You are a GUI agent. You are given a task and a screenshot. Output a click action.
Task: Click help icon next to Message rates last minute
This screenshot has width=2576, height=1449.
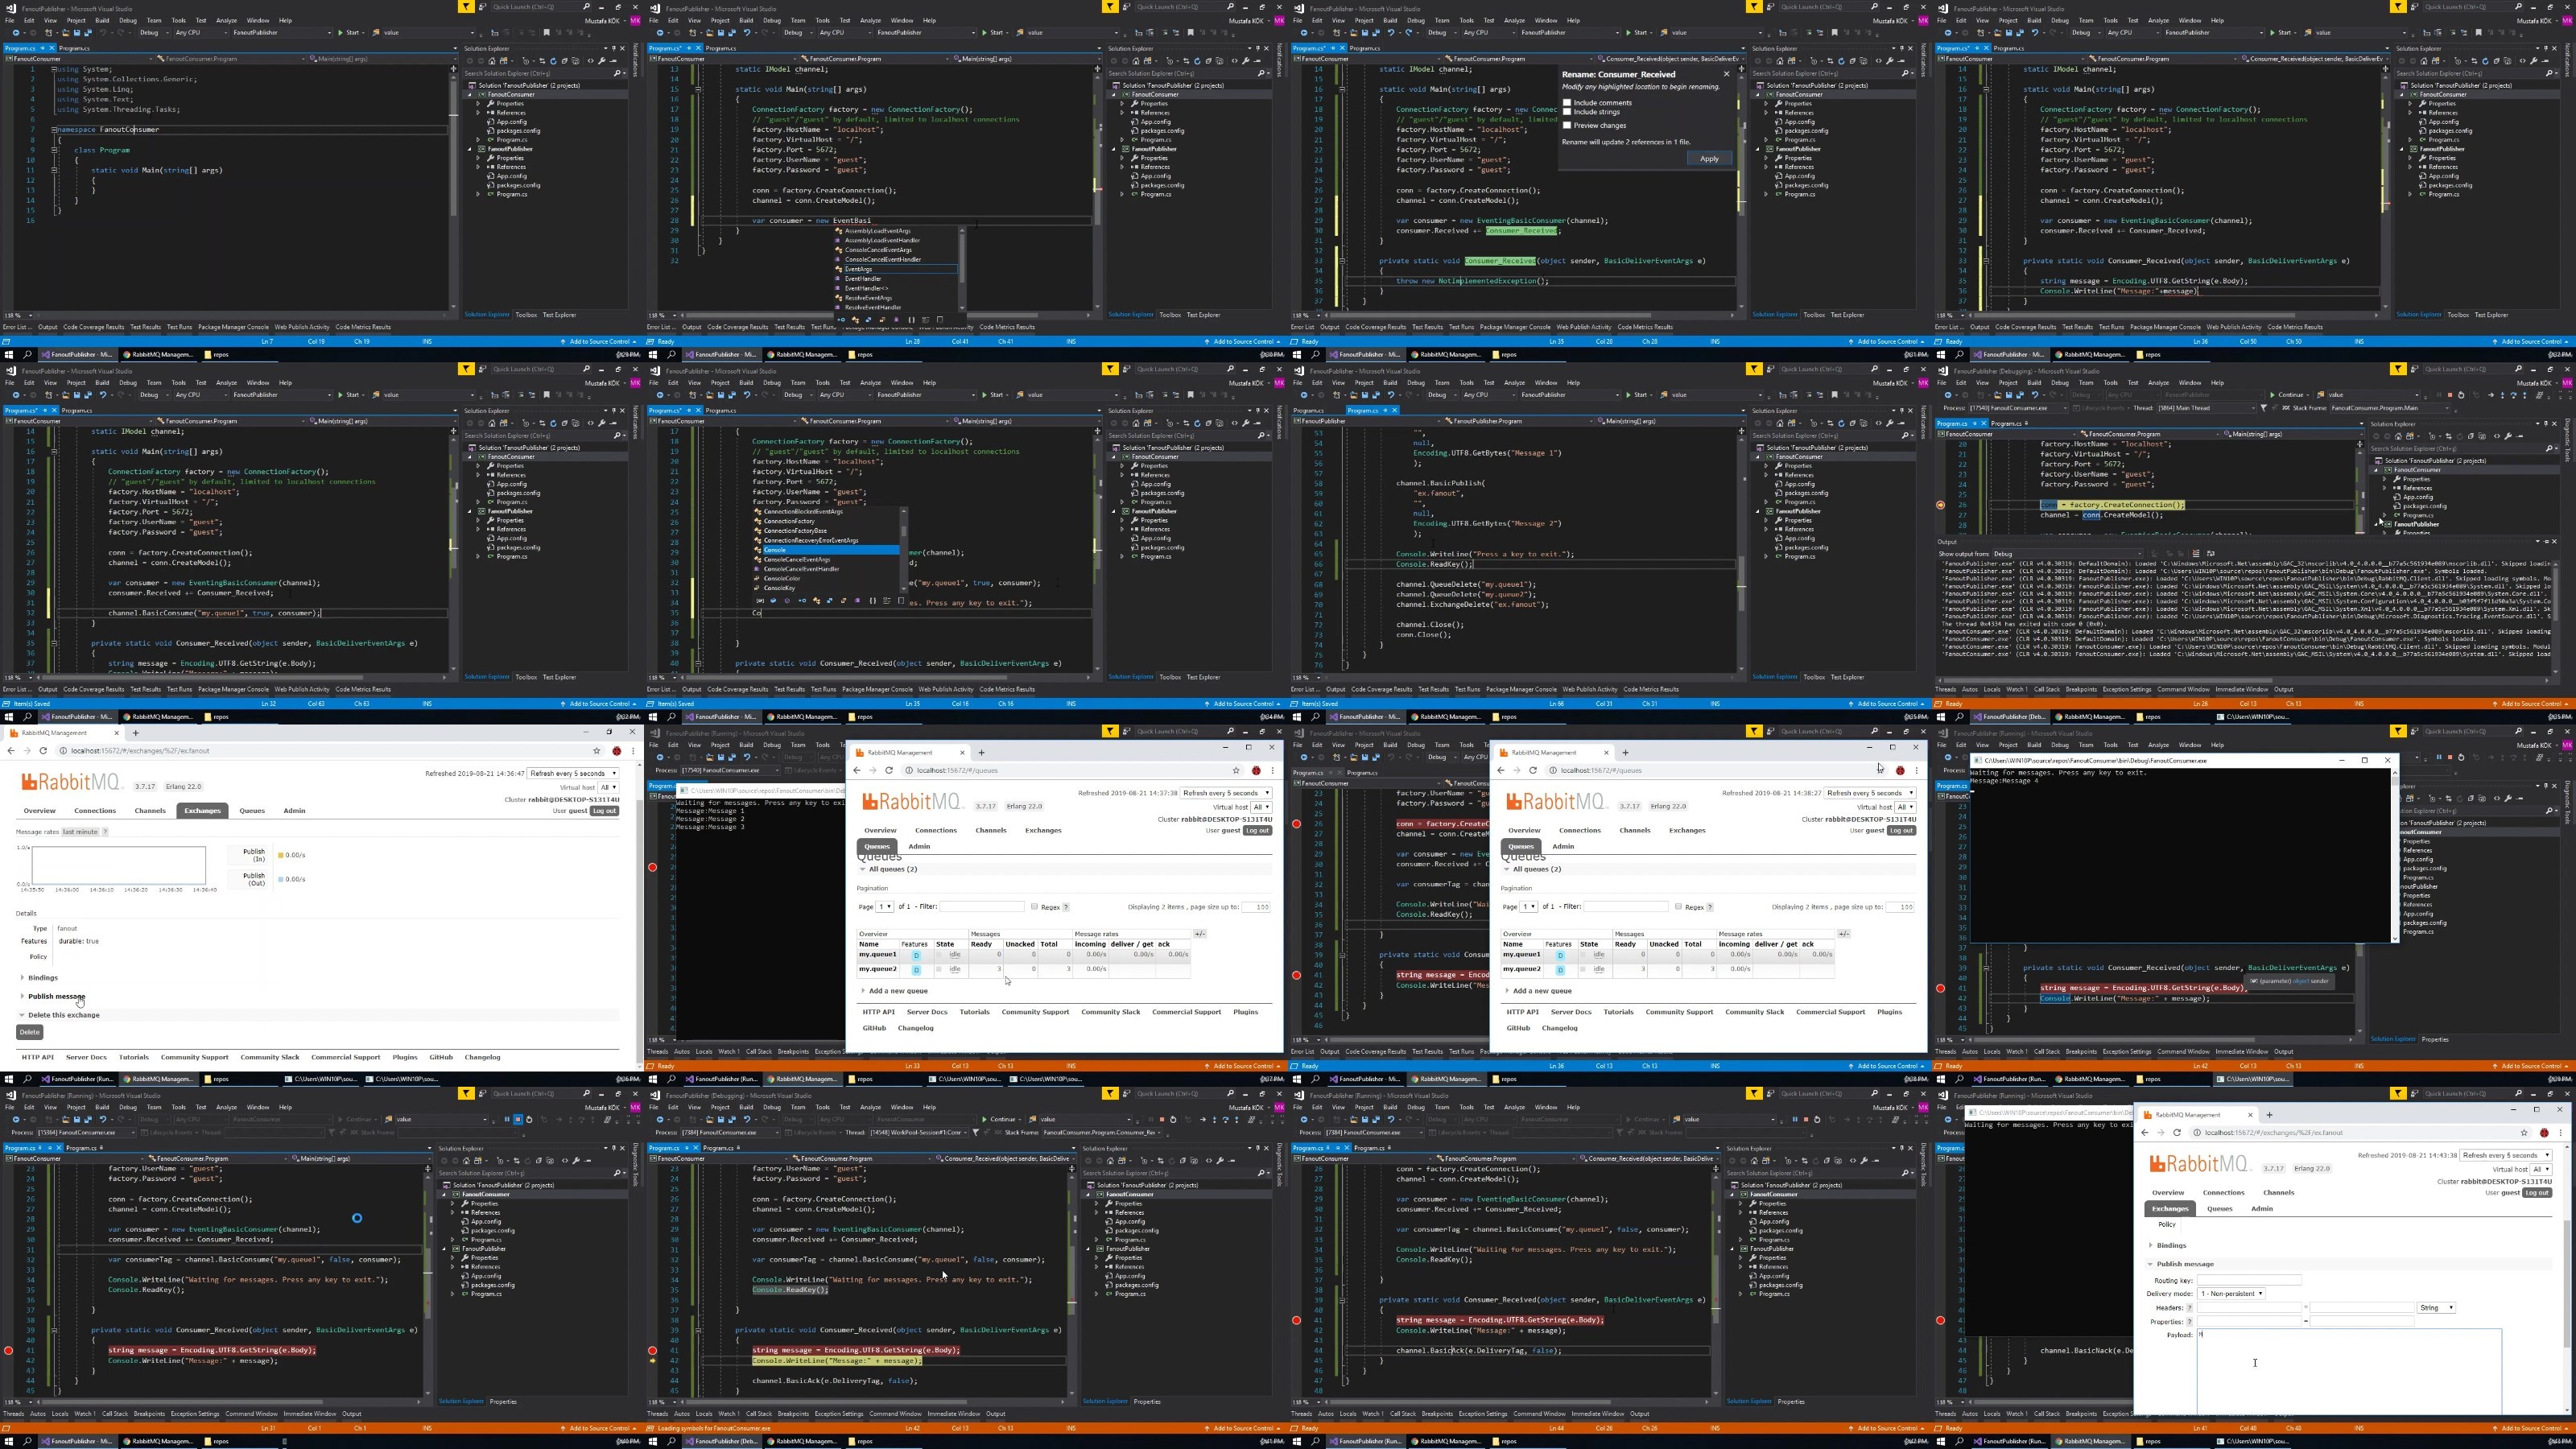click(105, 832)
